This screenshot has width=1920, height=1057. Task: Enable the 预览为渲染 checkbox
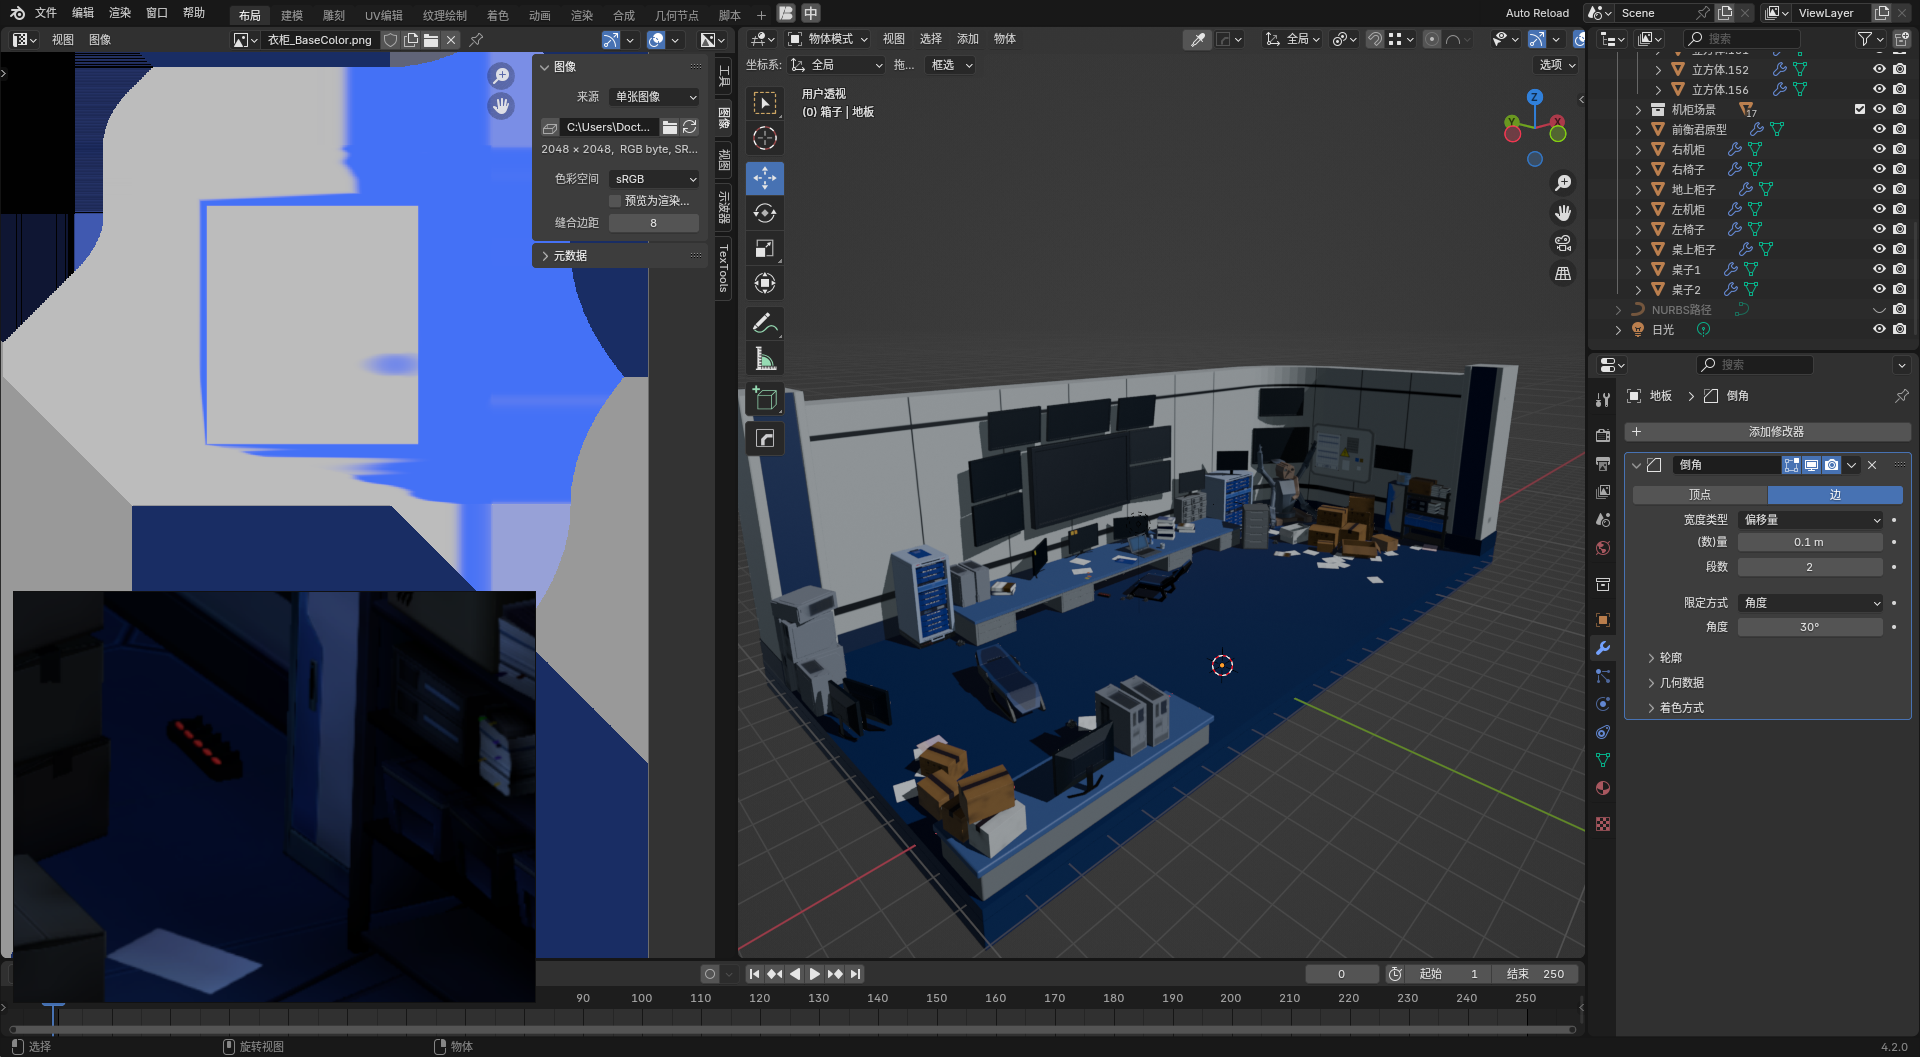tap(615, 201)
